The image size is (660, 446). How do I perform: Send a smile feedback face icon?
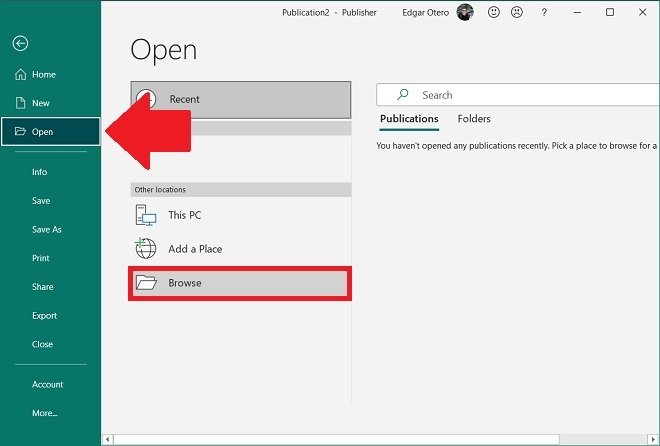pos(494,12)
